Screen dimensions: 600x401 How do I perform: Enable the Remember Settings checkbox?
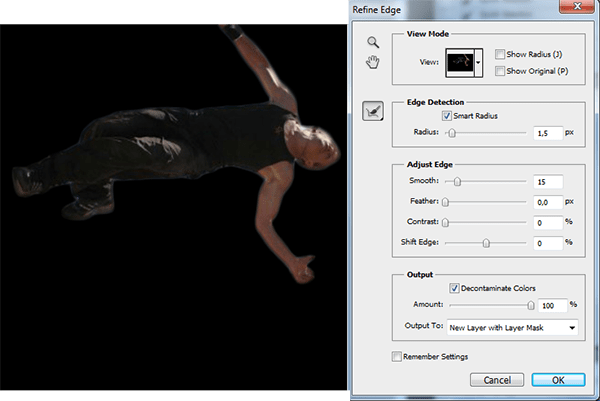coord(396,357)
